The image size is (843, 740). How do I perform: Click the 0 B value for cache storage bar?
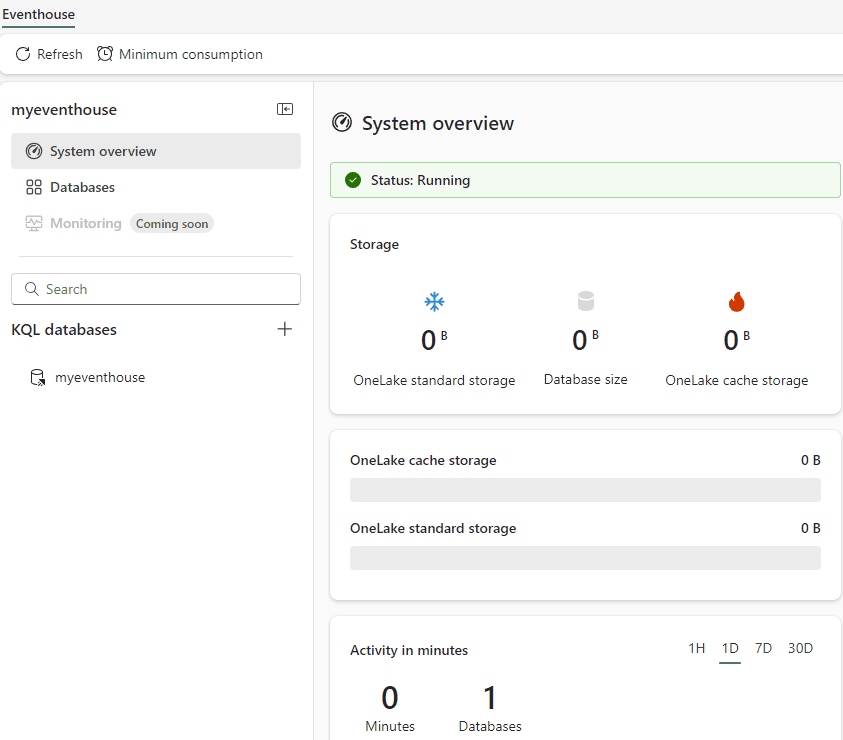click(811, 460)
